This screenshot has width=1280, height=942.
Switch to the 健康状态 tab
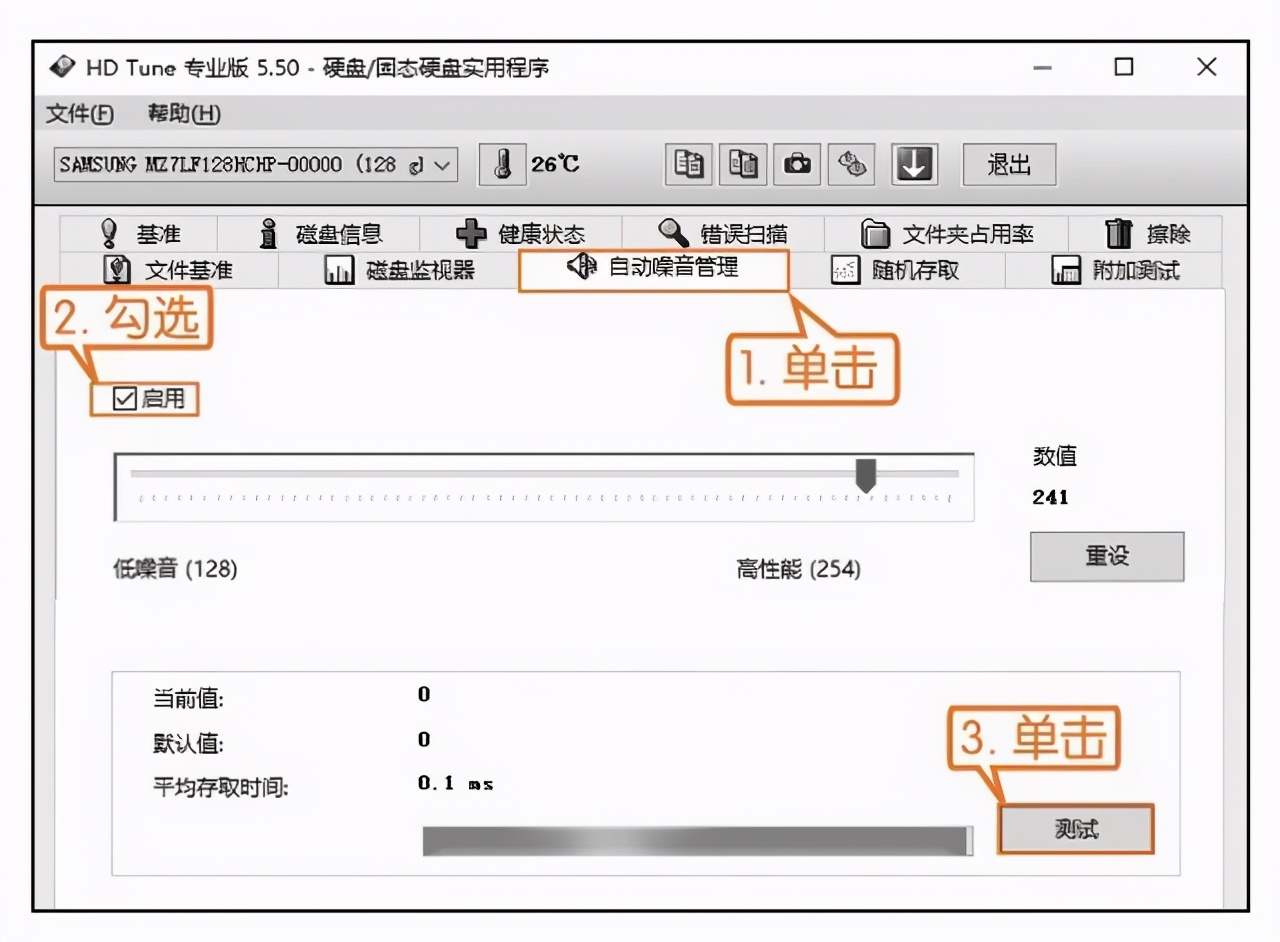[521, 234]
